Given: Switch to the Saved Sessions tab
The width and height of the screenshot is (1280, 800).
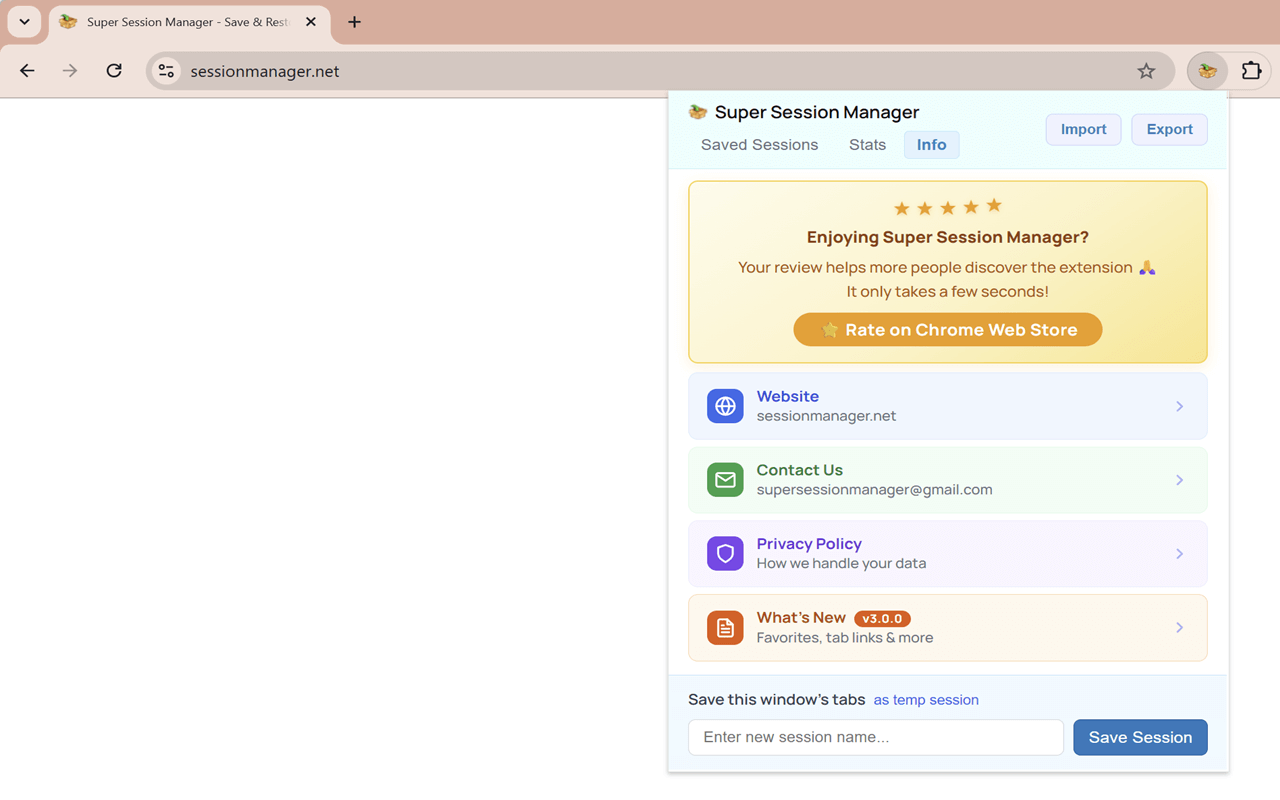Looking at the screenshot, I should [759, 144].
